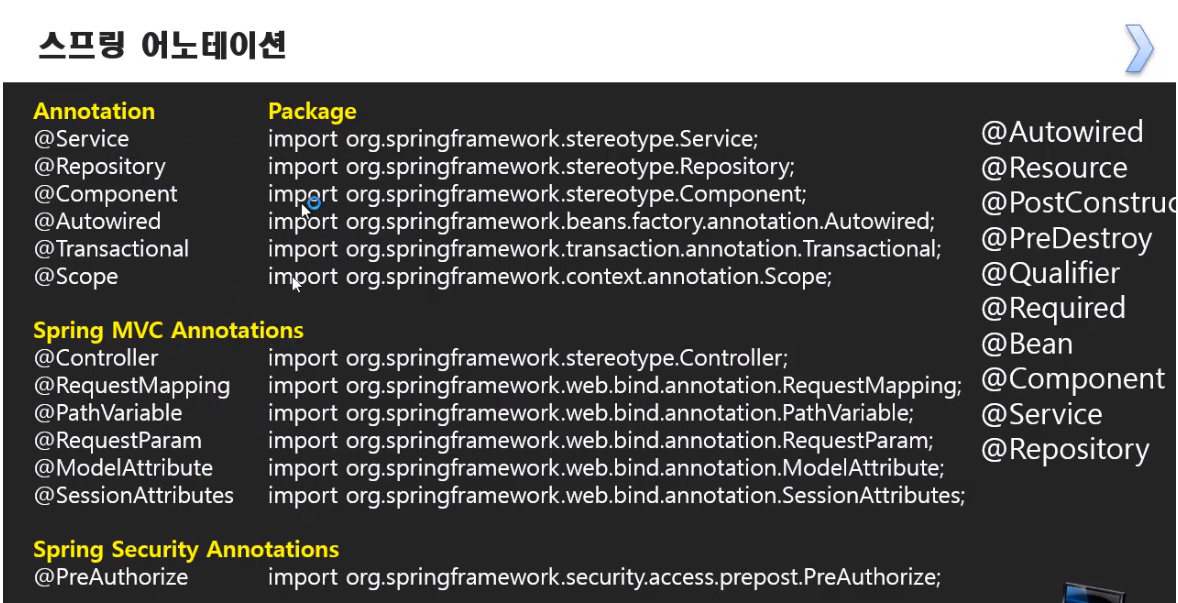The height and width of the screenshot is (603, 1178).
Task: Click @Resource in the right-side list
Action: [1054, 167]
